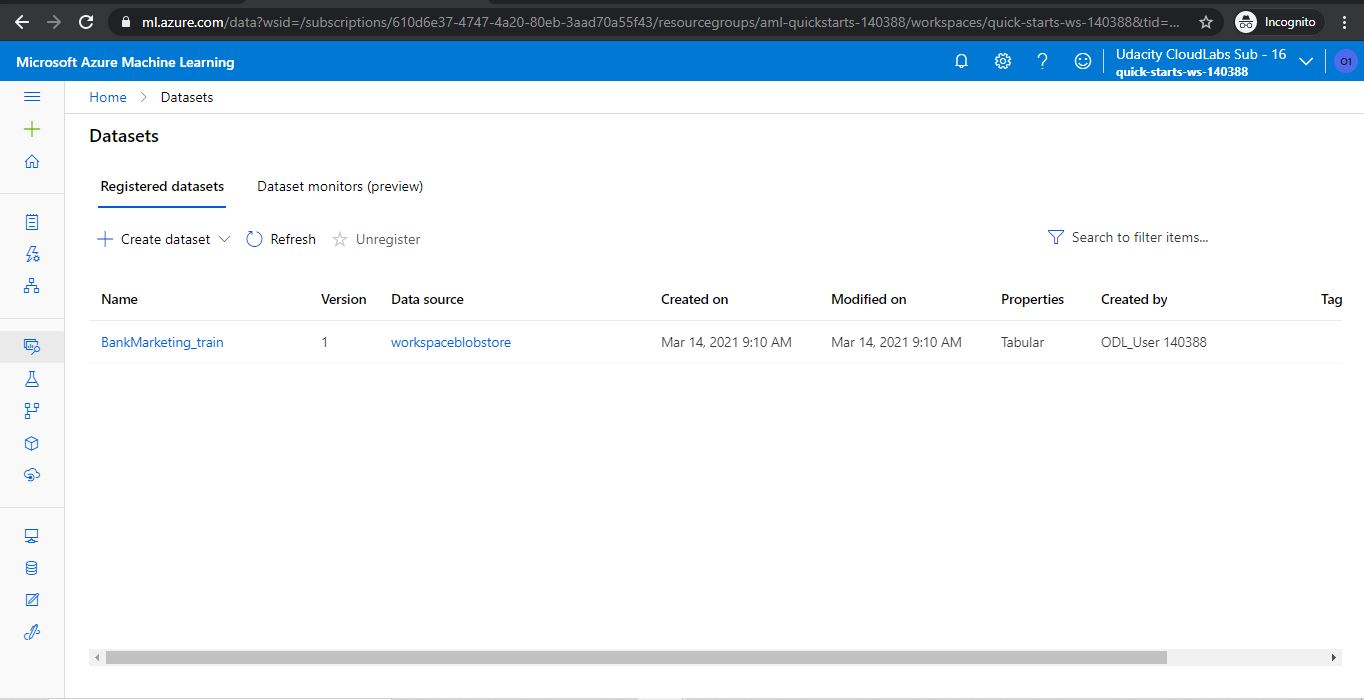Send feedback via the smiley icon
This screenshot has height=700, width=1364.
coord(1082,60)
